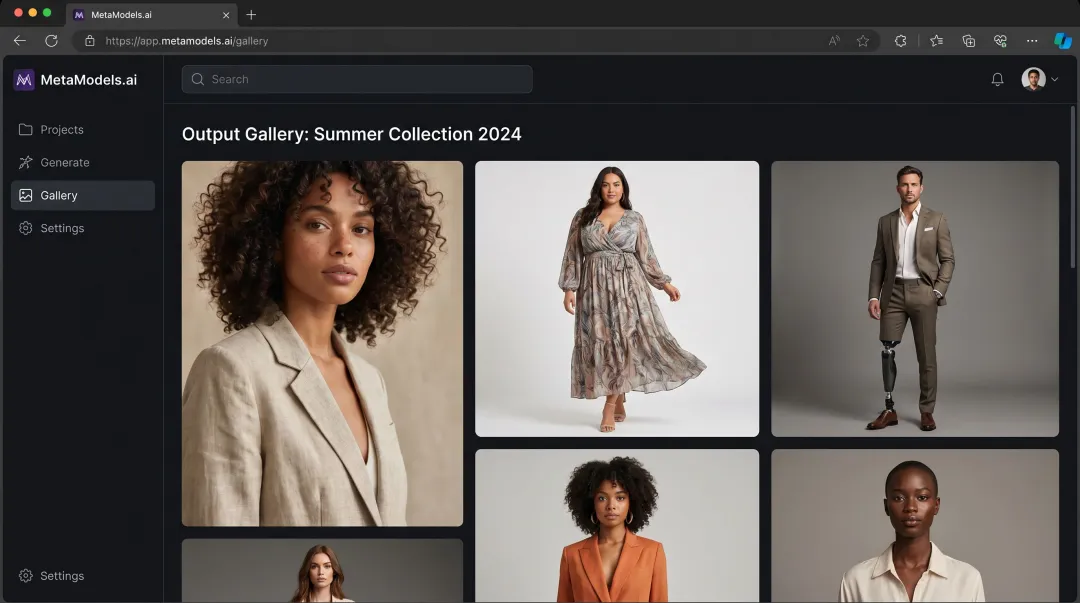This screenshot has height=603, width=1080.
Task: Click the gallery vertical scrollbar
Action: pyautogui.click(x=1072, y=186)
